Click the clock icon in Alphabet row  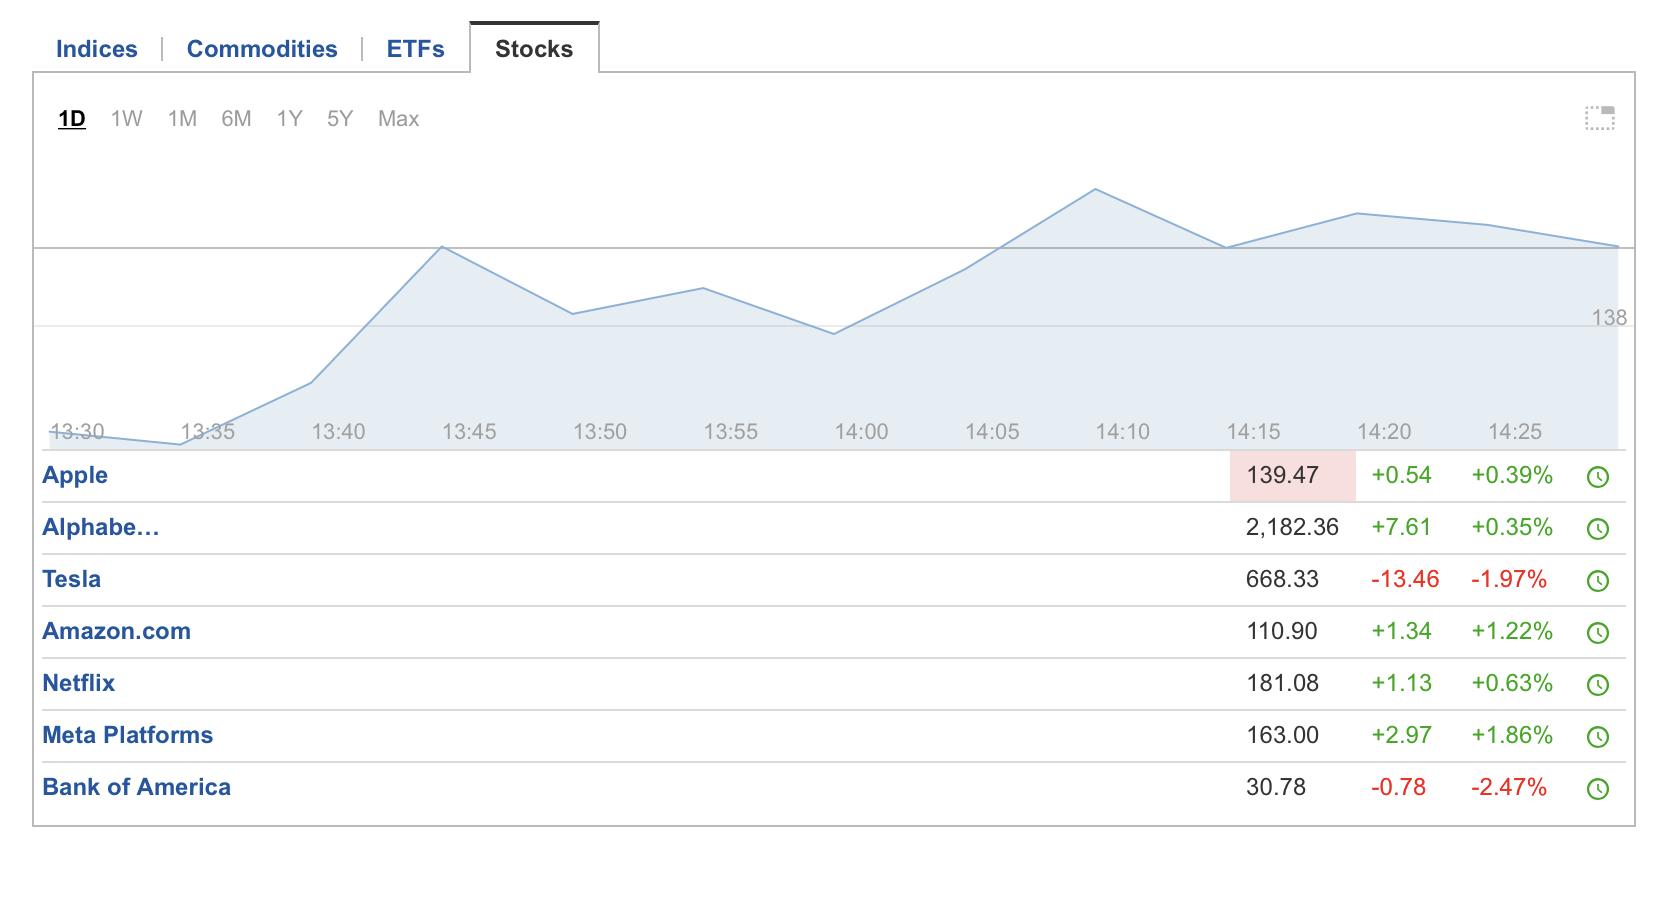coord(1598,529)
